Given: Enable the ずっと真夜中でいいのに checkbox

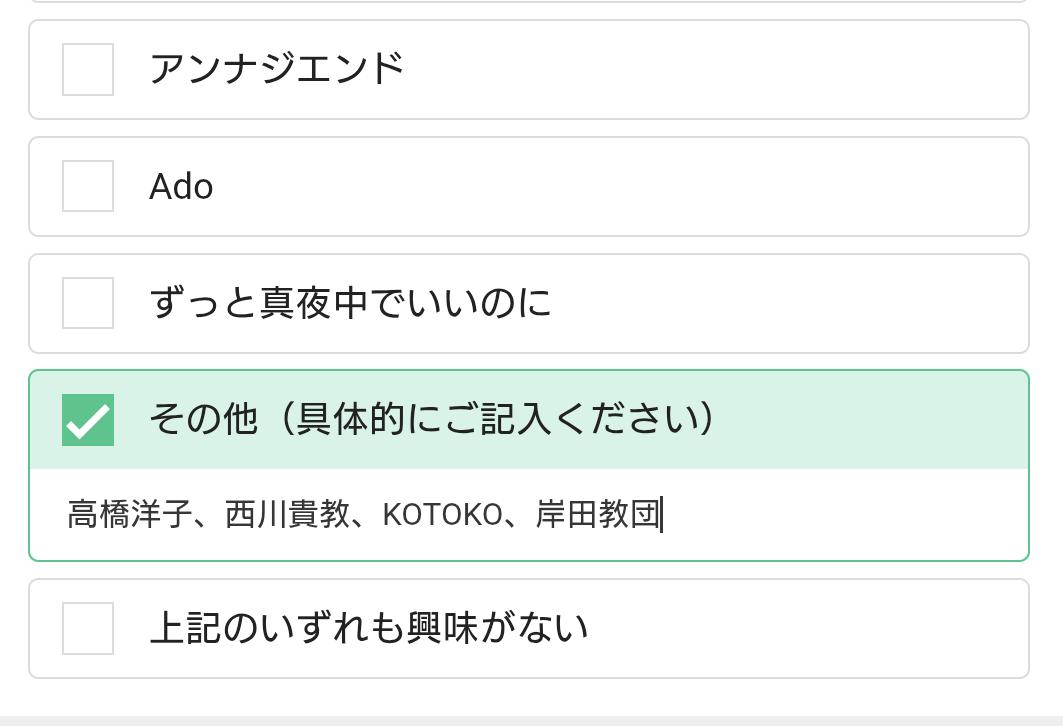Looking at the screenshot, I should pyautogui.click(x=88, y=303).
